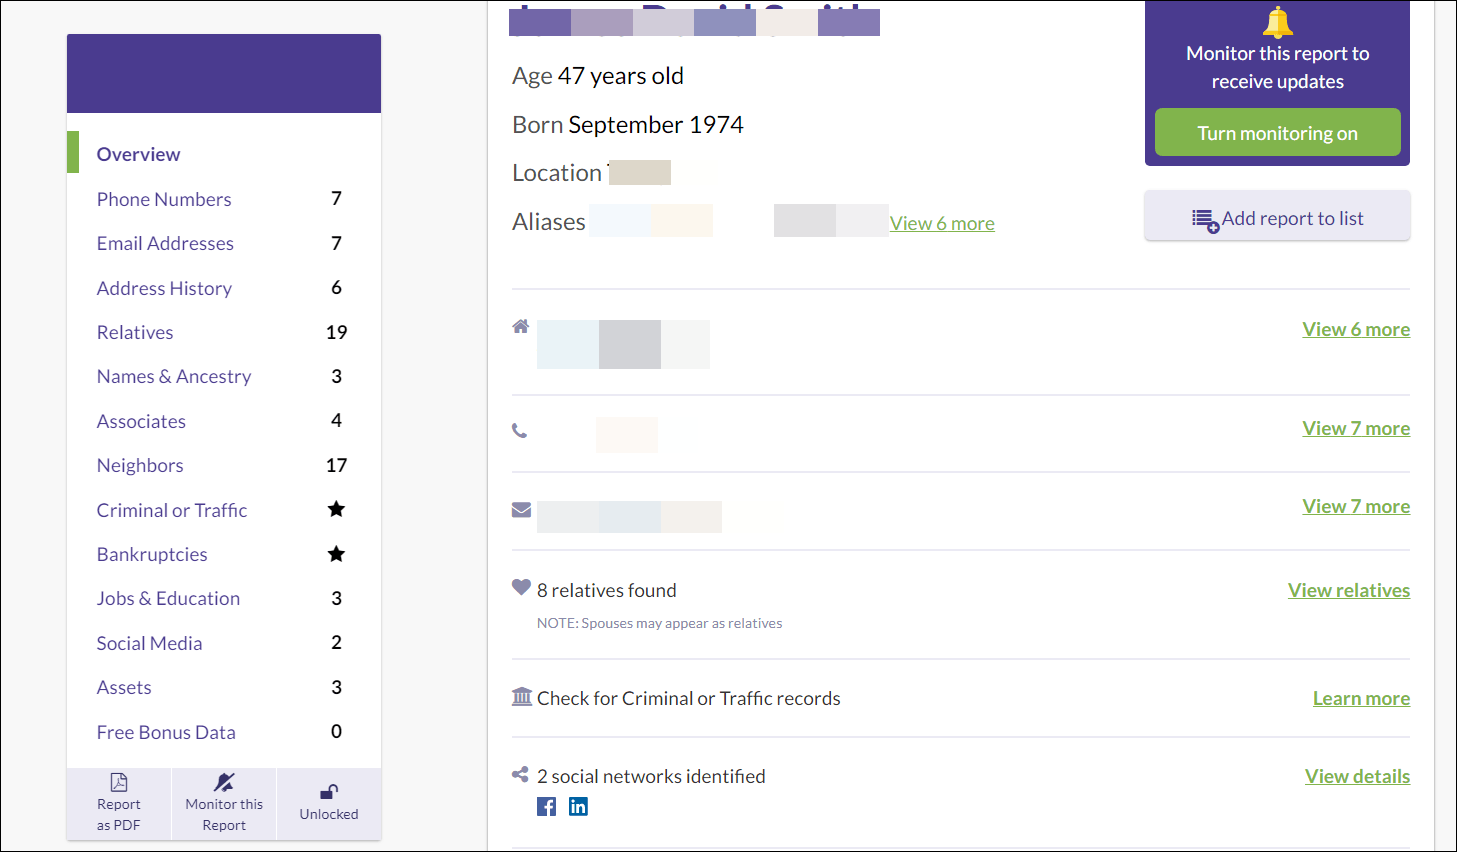The image size is (1457, 852).
Task: Click the home address icon
Action: tap(520, 326)
